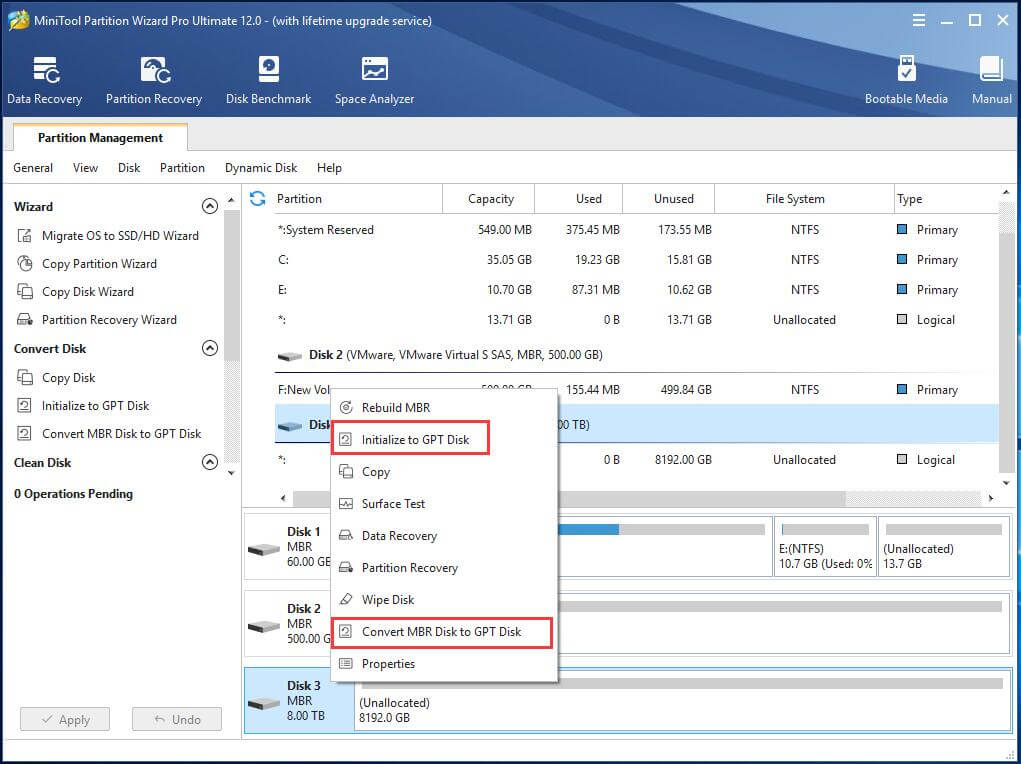
Task: Start Copy Partition Wizard
Action: (87, 264)
